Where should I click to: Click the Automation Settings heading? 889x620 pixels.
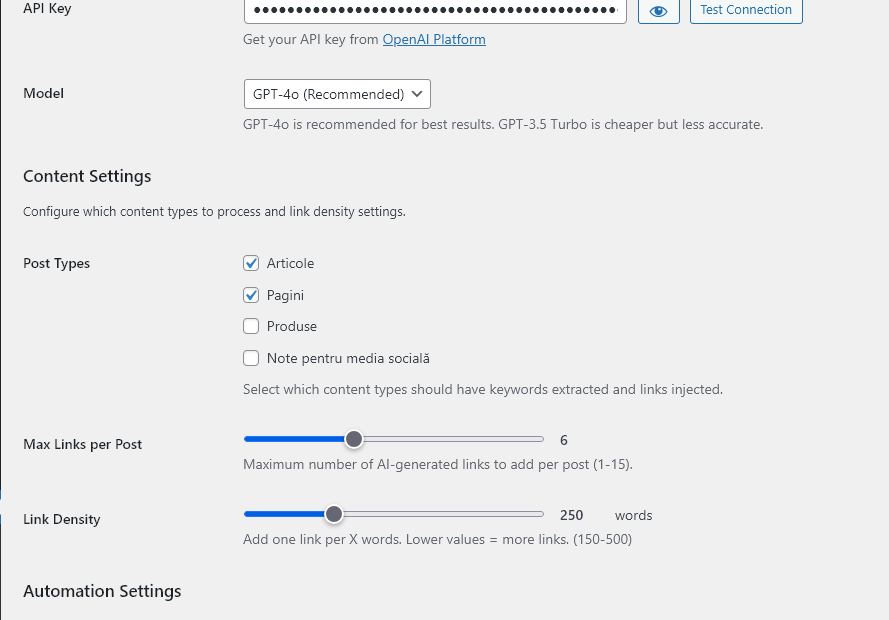pos(102,591)
